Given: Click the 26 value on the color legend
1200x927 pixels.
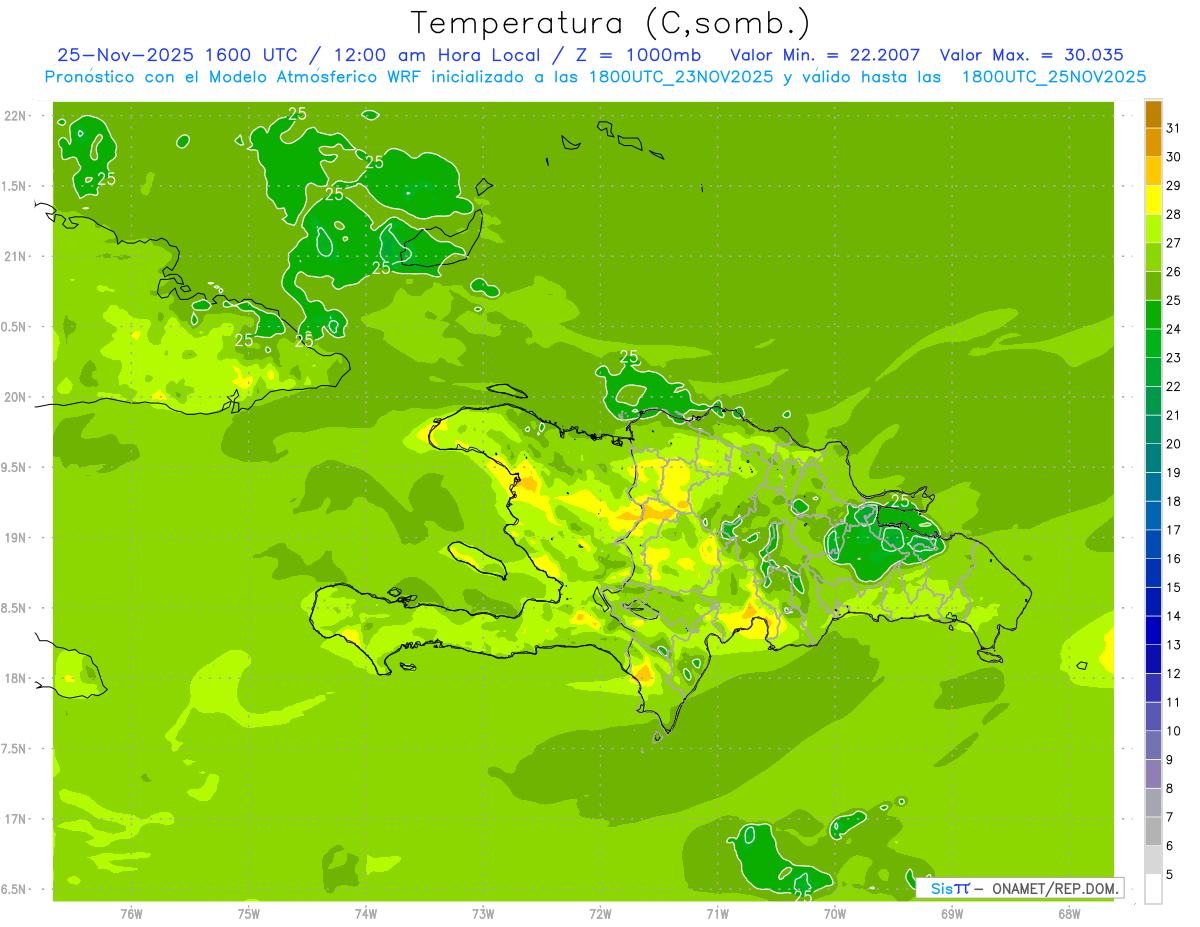Looking at the screenshot, I should (x=1173, y=272).
